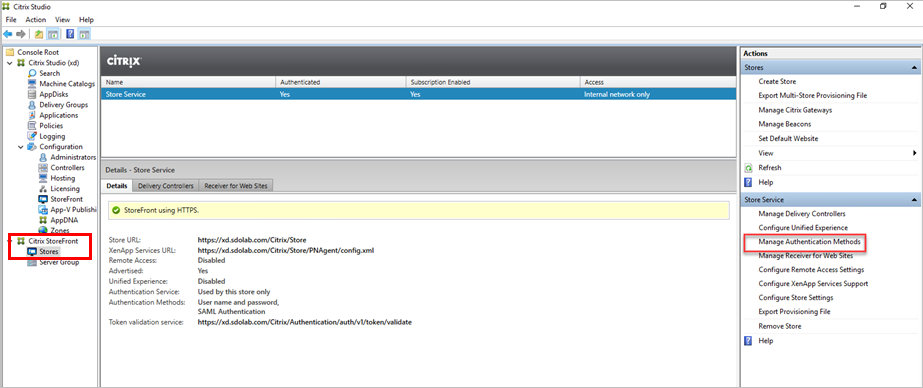Select the Logging icon
The image size is (923, 388).
[33, 136]
